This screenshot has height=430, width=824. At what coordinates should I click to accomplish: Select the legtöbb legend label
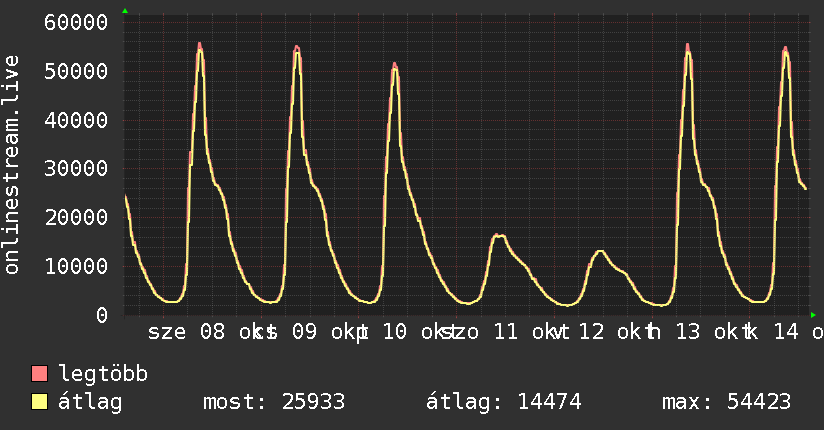103,373
